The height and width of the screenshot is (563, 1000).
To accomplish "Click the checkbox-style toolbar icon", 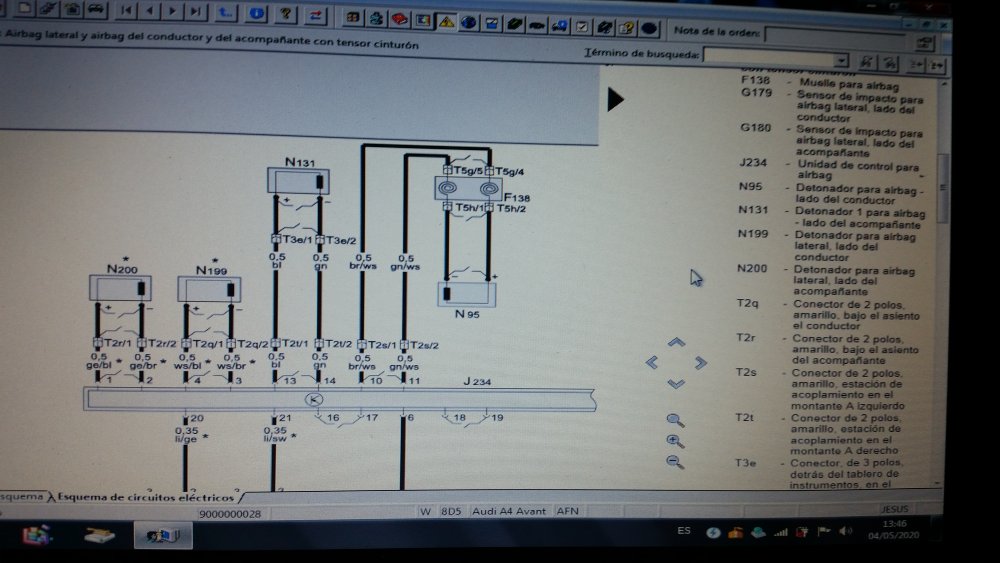I will (x=582, y=27).
